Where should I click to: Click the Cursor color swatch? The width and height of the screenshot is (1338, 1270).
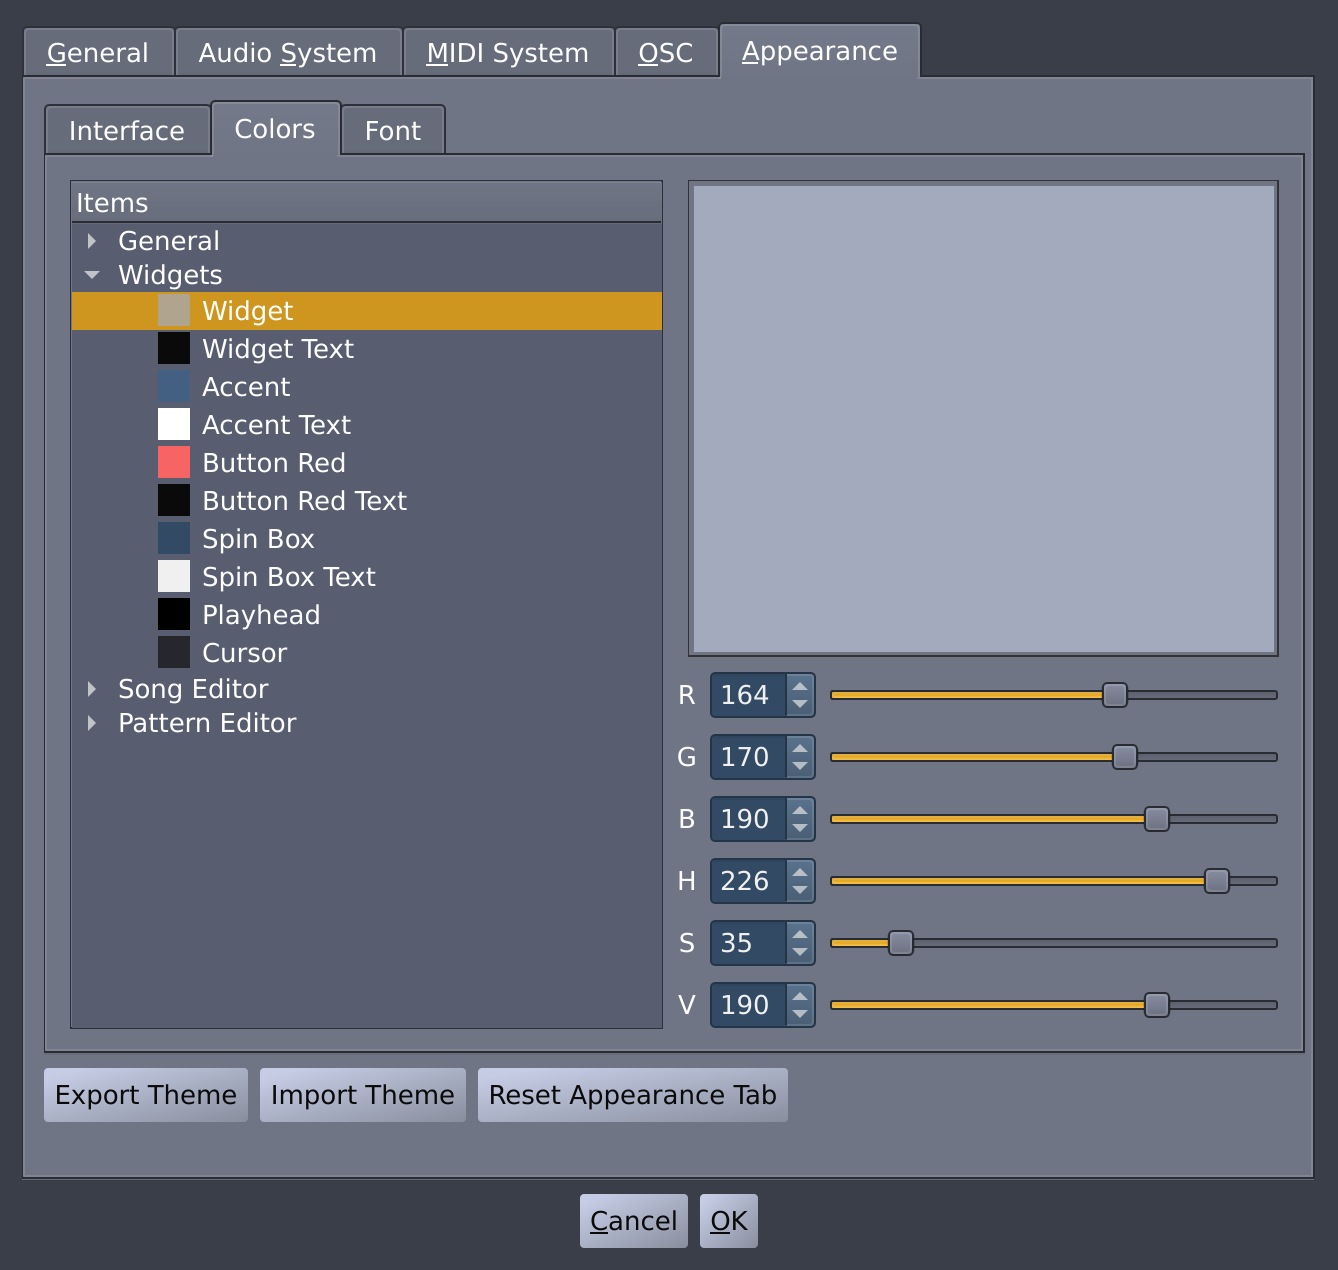pyautogui.click(x=173, y=652)
